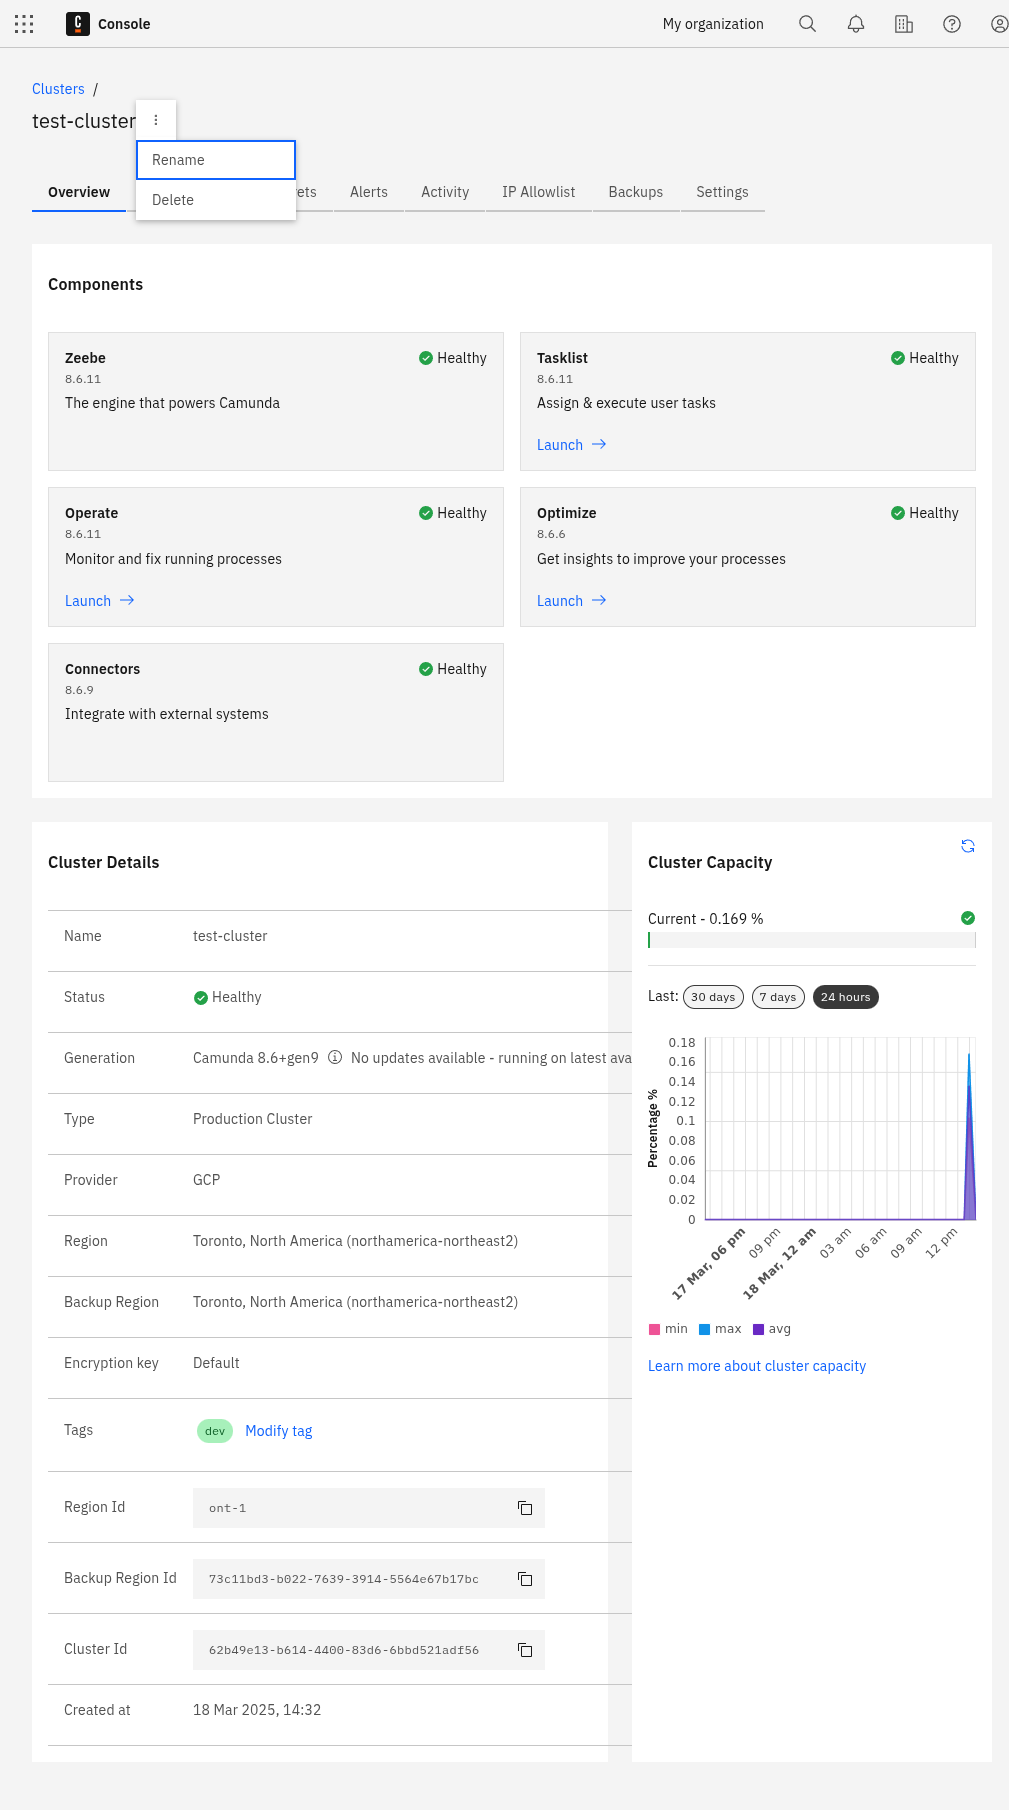Select the 30 days time range
Screen dimensions: 1009x1810
[x=712, y=997]
